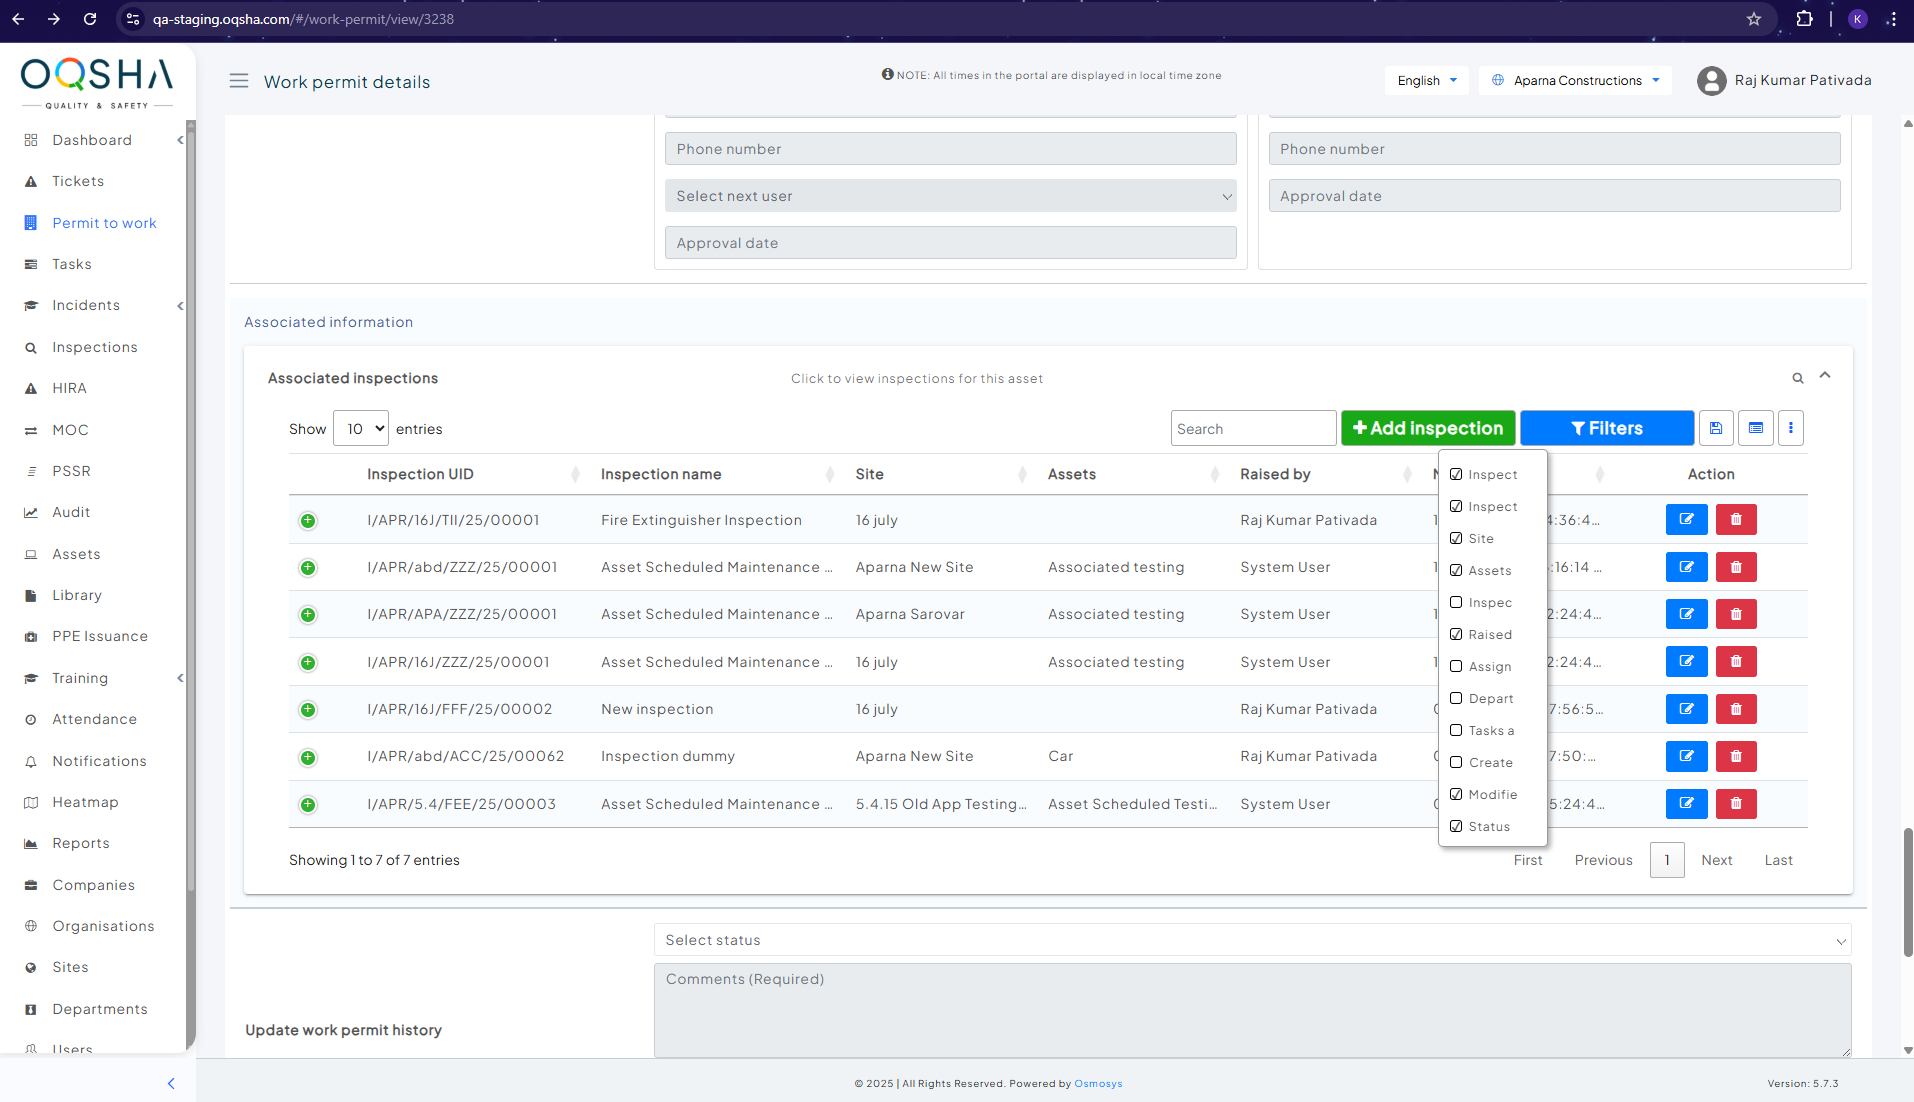The image size is (1914, 1102).
Task: Open the entries-per-page dropdown
Action: (x=360, y=429)
